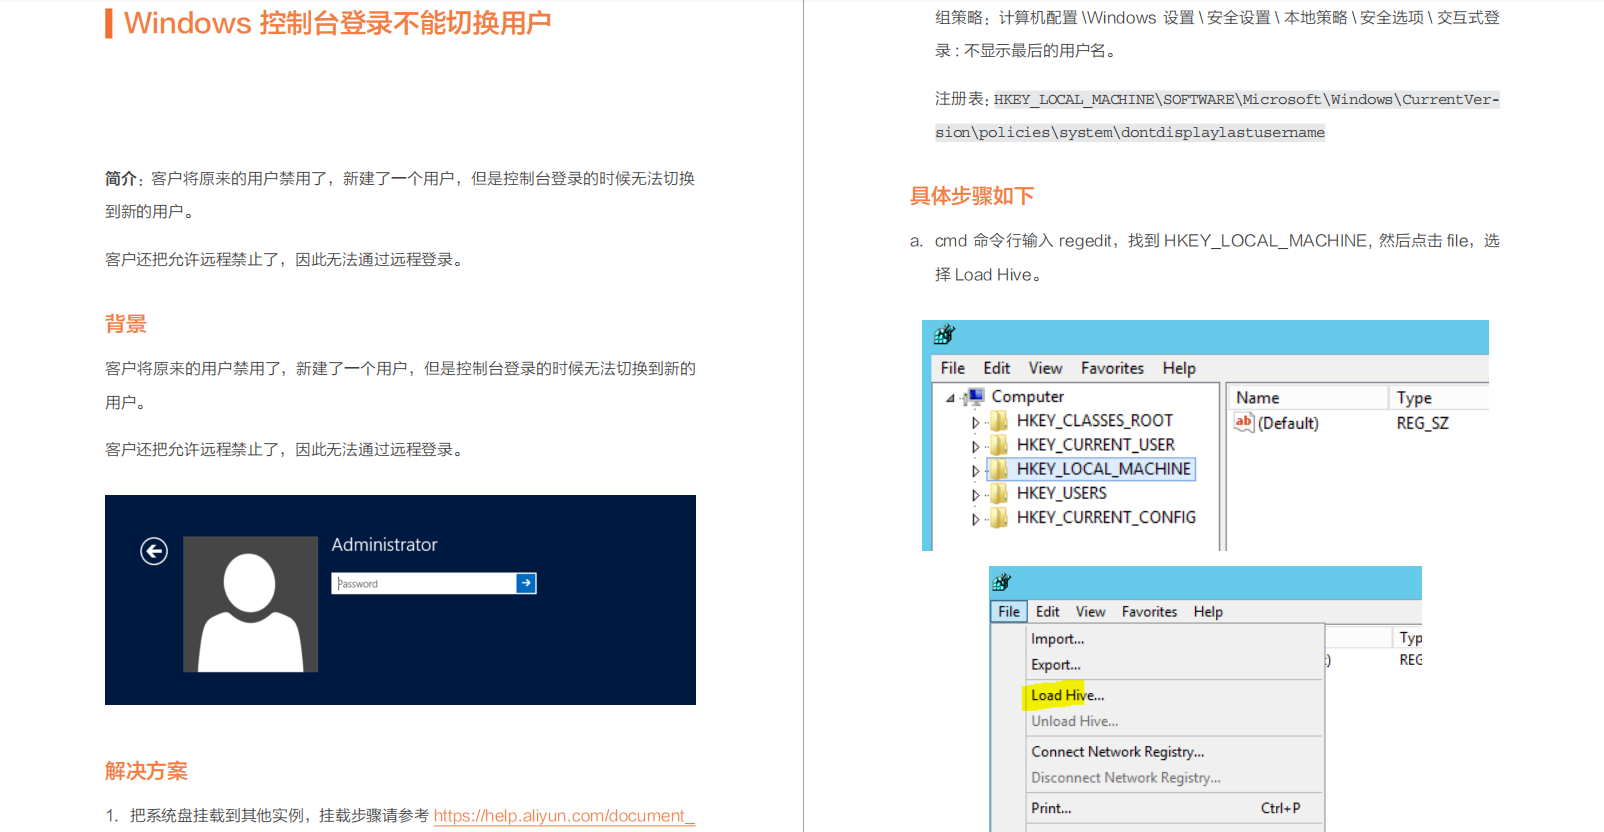The width and height of the screenshot is (1604, 832).
Task: Open the help.aliyun.com document link
Action: click(x=564, y=816)
